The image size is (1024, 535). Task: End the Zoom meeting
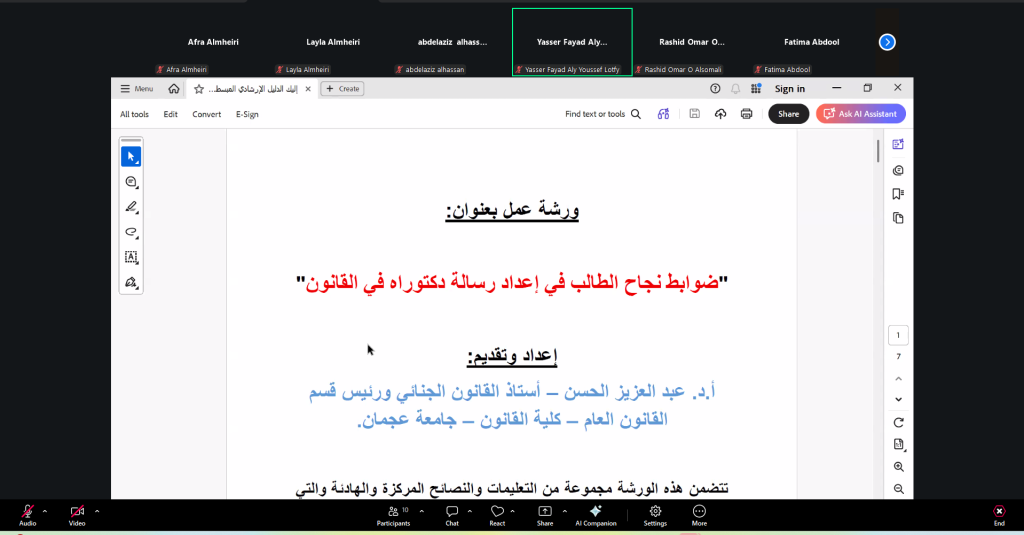coord(999,515)
